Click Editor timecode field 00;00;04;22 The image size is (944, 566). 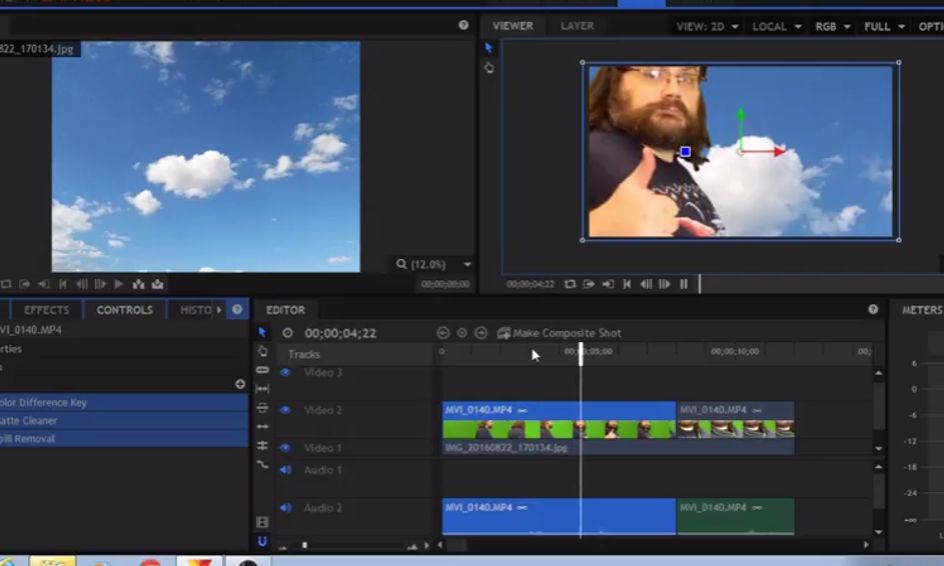pos(340,334)
